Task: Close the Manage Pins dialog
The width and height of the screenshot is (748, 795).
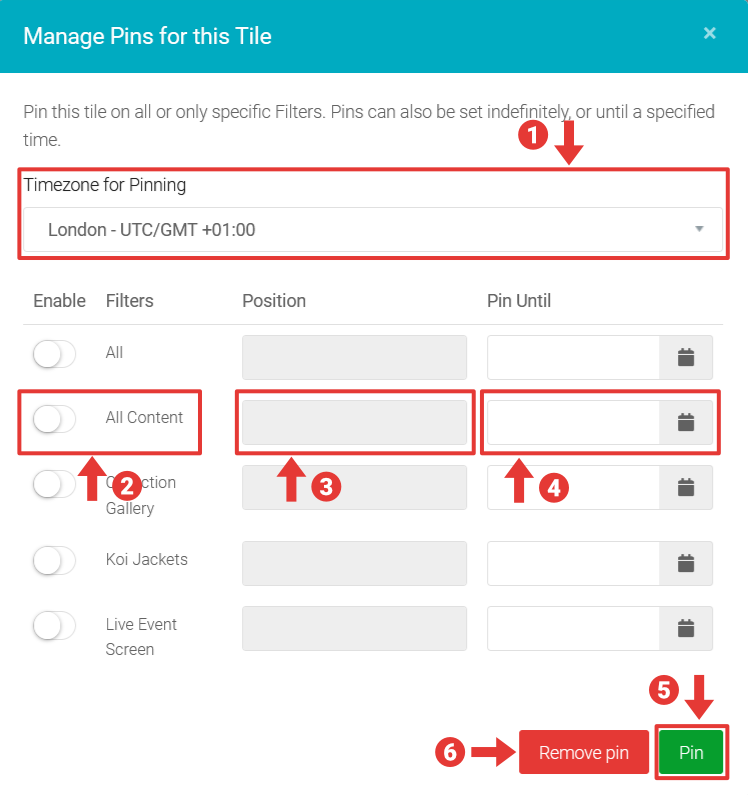Action: point(709,33)
